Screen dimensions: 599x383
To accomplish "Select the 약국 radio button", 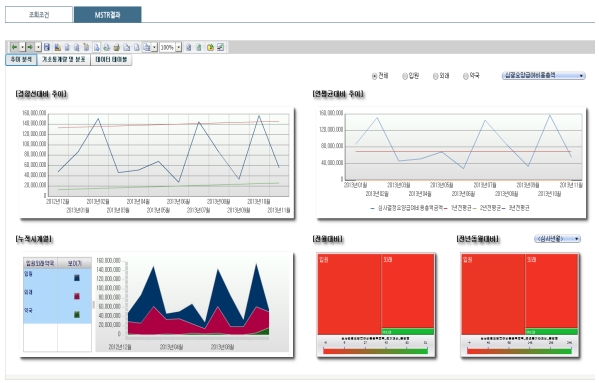I will [x=465, y=76].
